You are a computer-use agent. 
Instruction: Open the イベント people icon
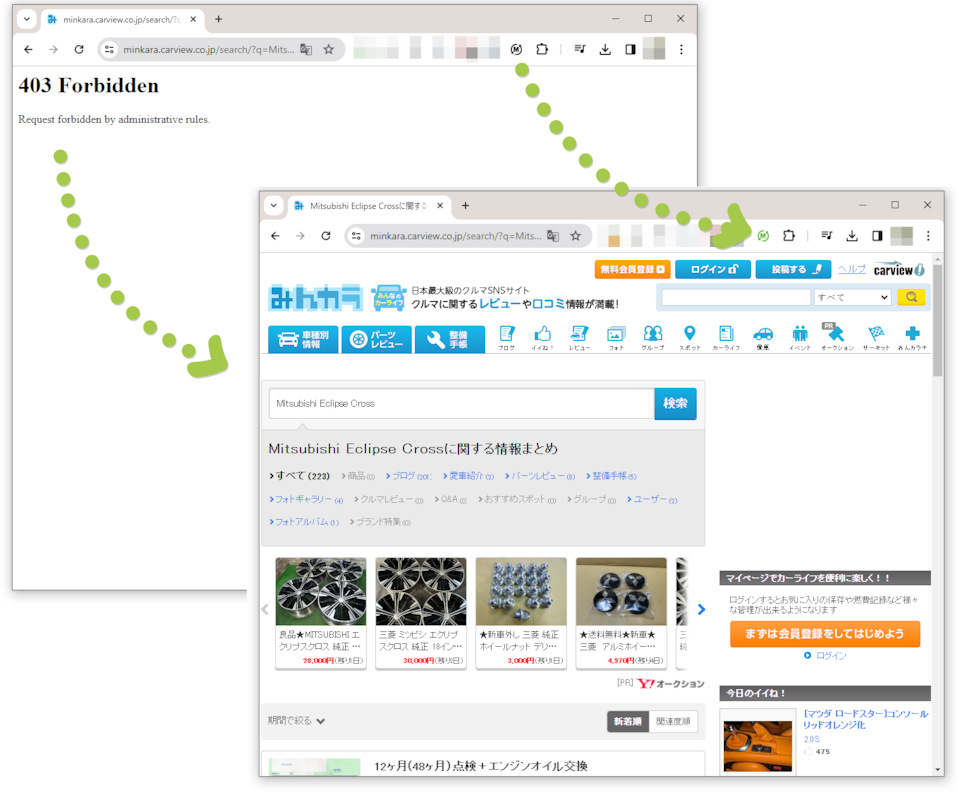point(800,337)
